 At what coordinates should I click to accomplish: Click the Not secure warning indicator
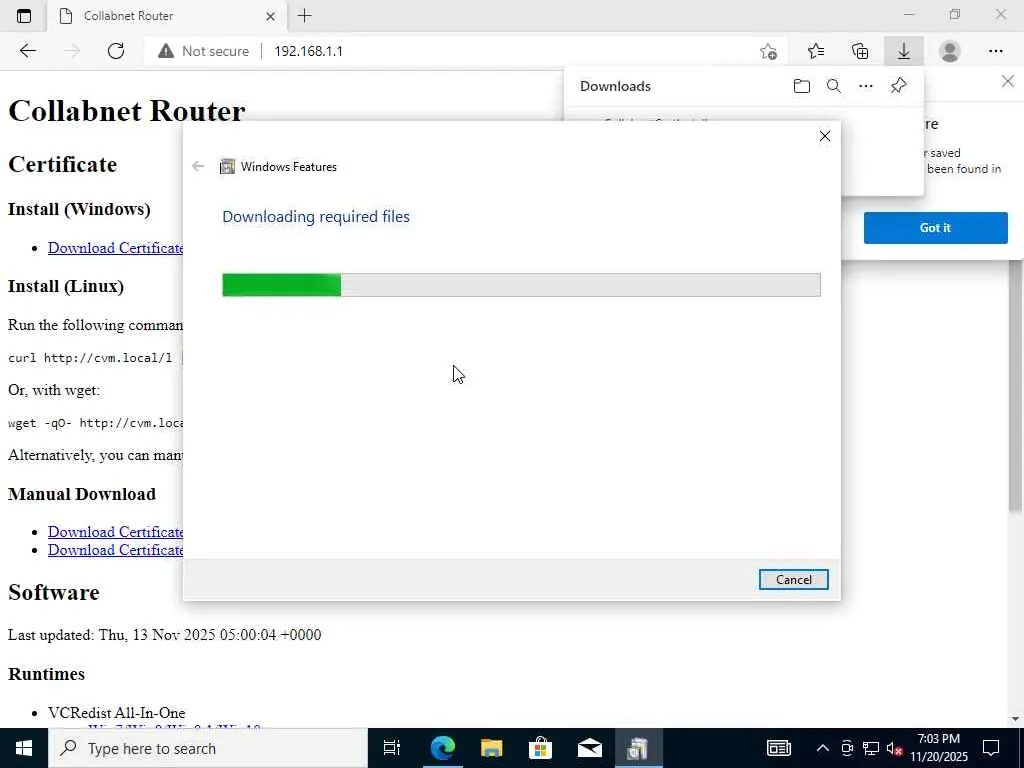(204, 51)
